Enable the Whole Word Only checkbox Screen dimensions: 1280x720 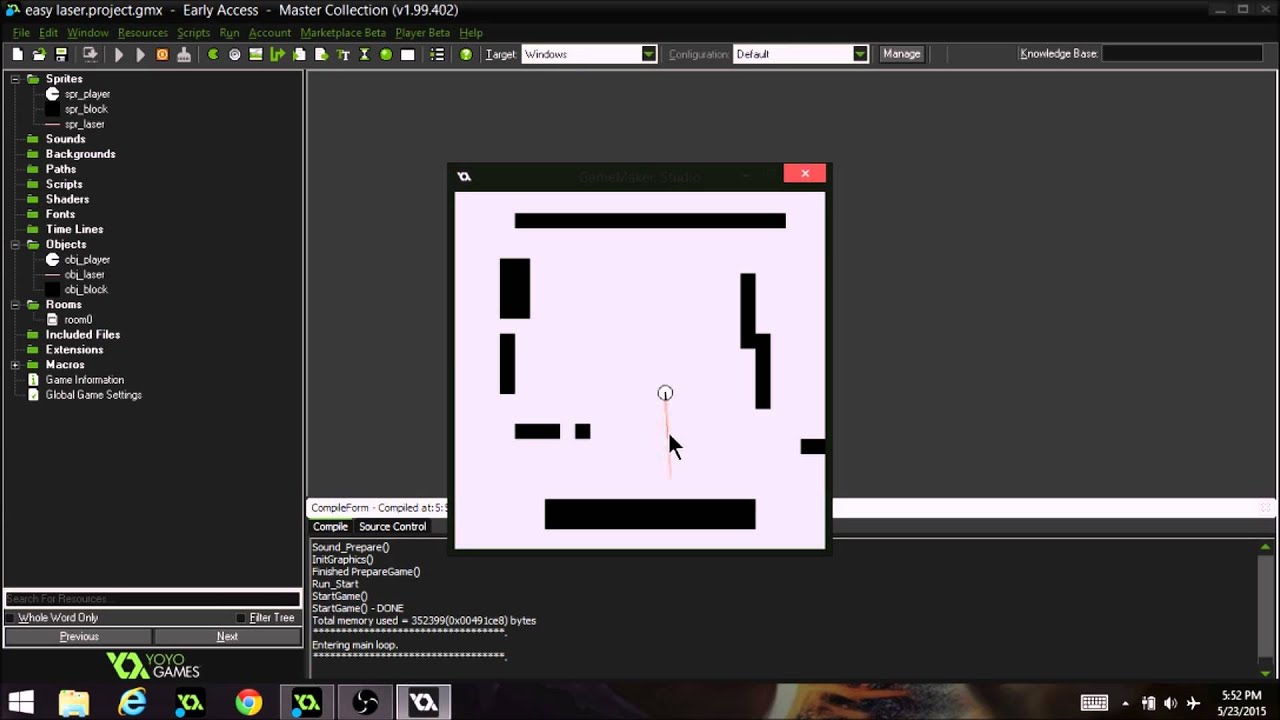(11, 618)
